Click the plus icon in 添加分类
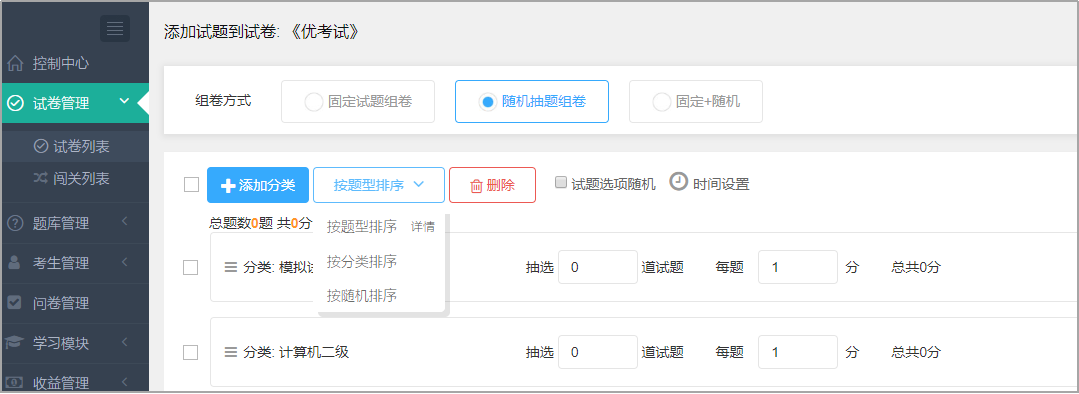Viewport: 1079px width, 394px height. click(228, 186)
